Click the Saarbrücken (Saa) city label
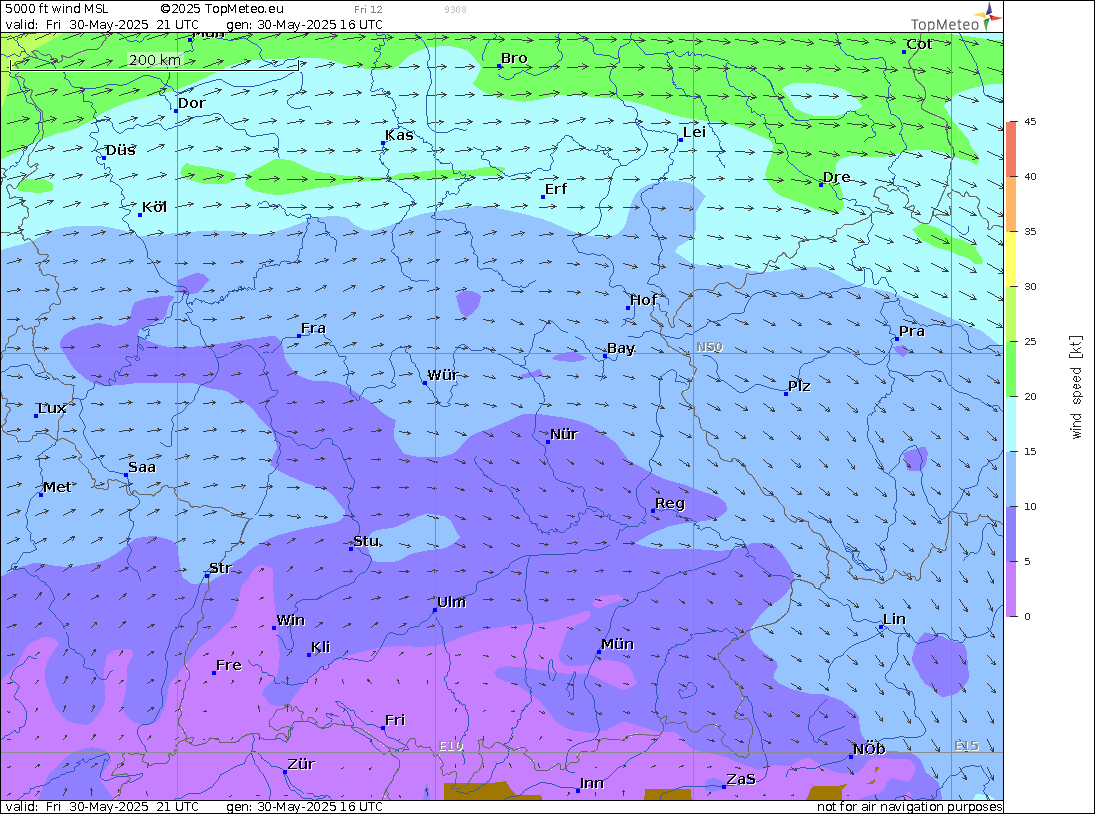The width and height of the screenshot is (1095, 814). tap(142, 467)
